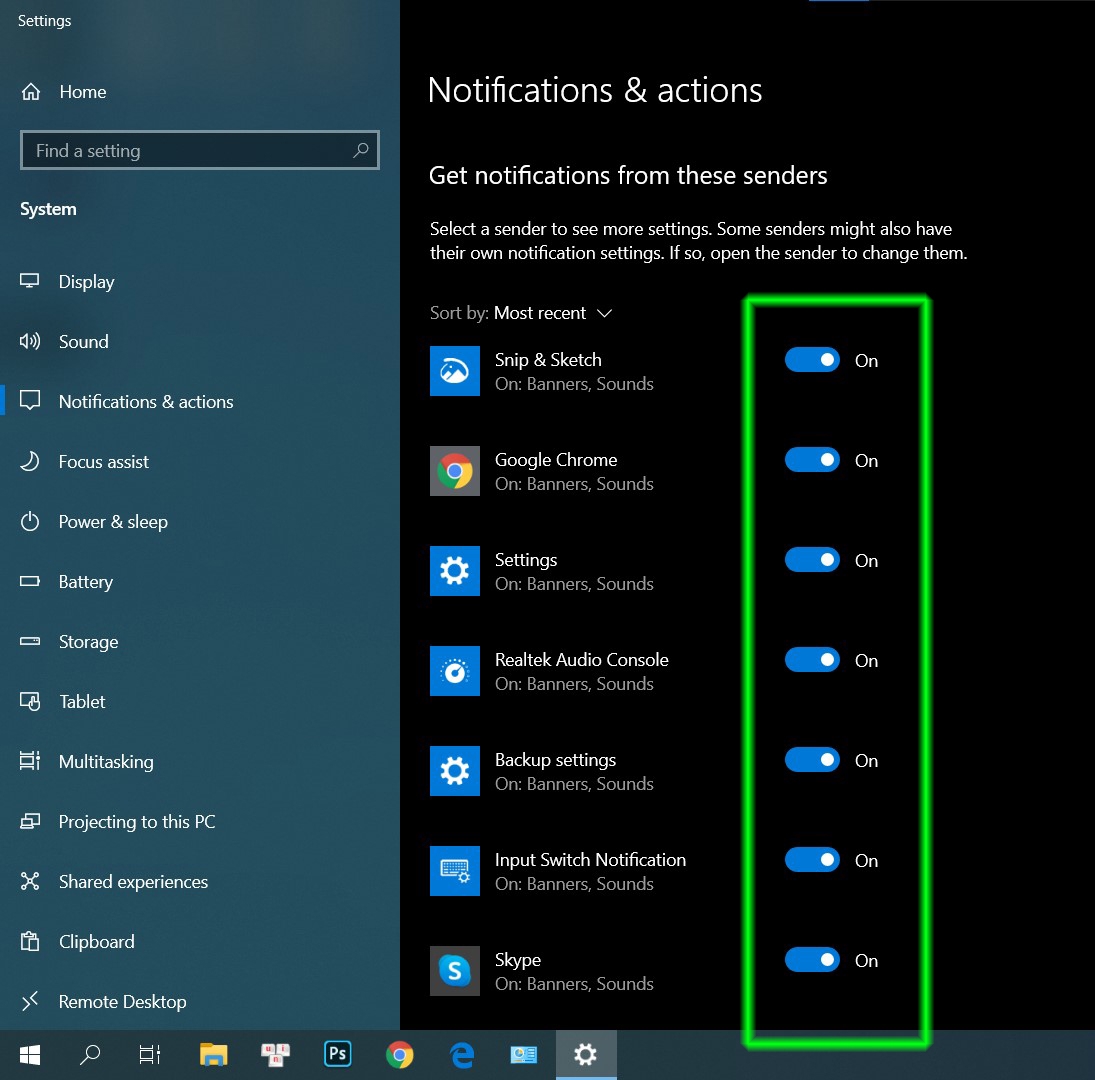Screen dimensions: 1095x1080
Task: Click the Clipboard icon in sidebar
Action: coord(29,941)
